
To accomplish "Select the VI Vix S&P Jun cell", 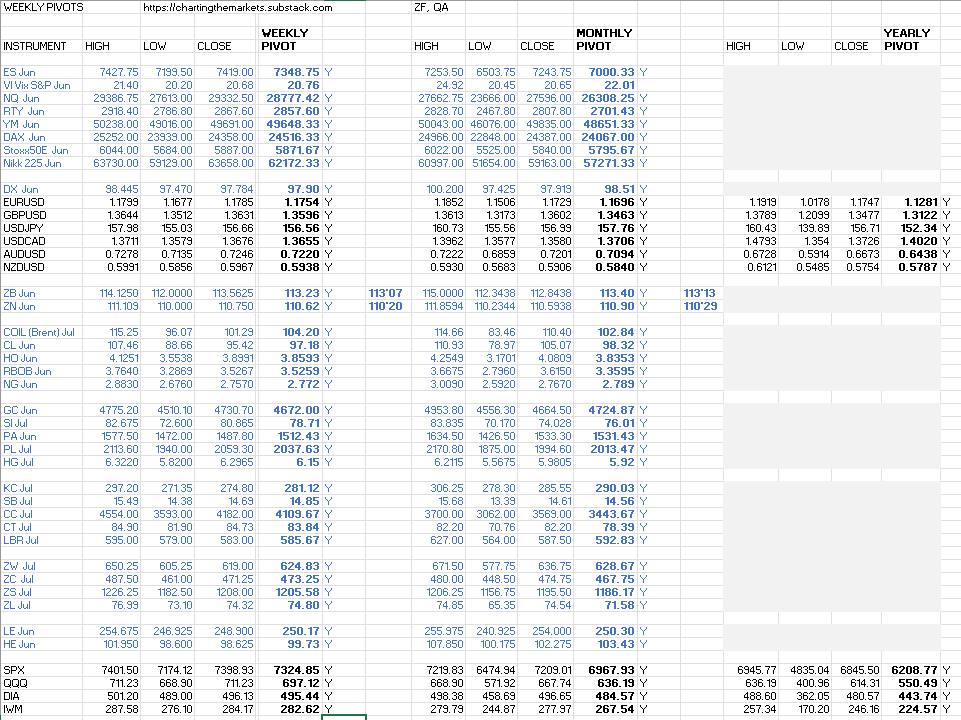I will click(x=37, y=85).
